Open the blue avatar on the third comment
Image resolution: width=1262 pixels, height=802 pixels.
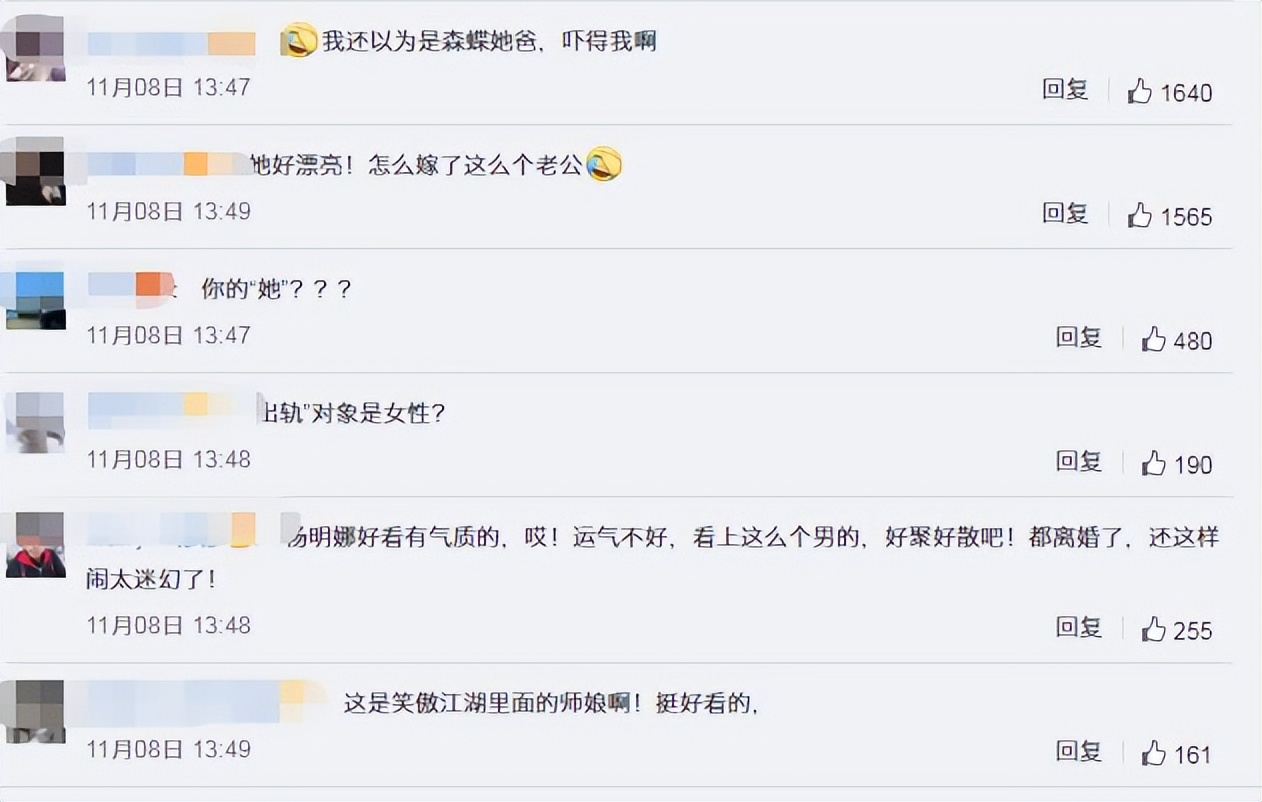pyautogui.click(x=35, y=296)
